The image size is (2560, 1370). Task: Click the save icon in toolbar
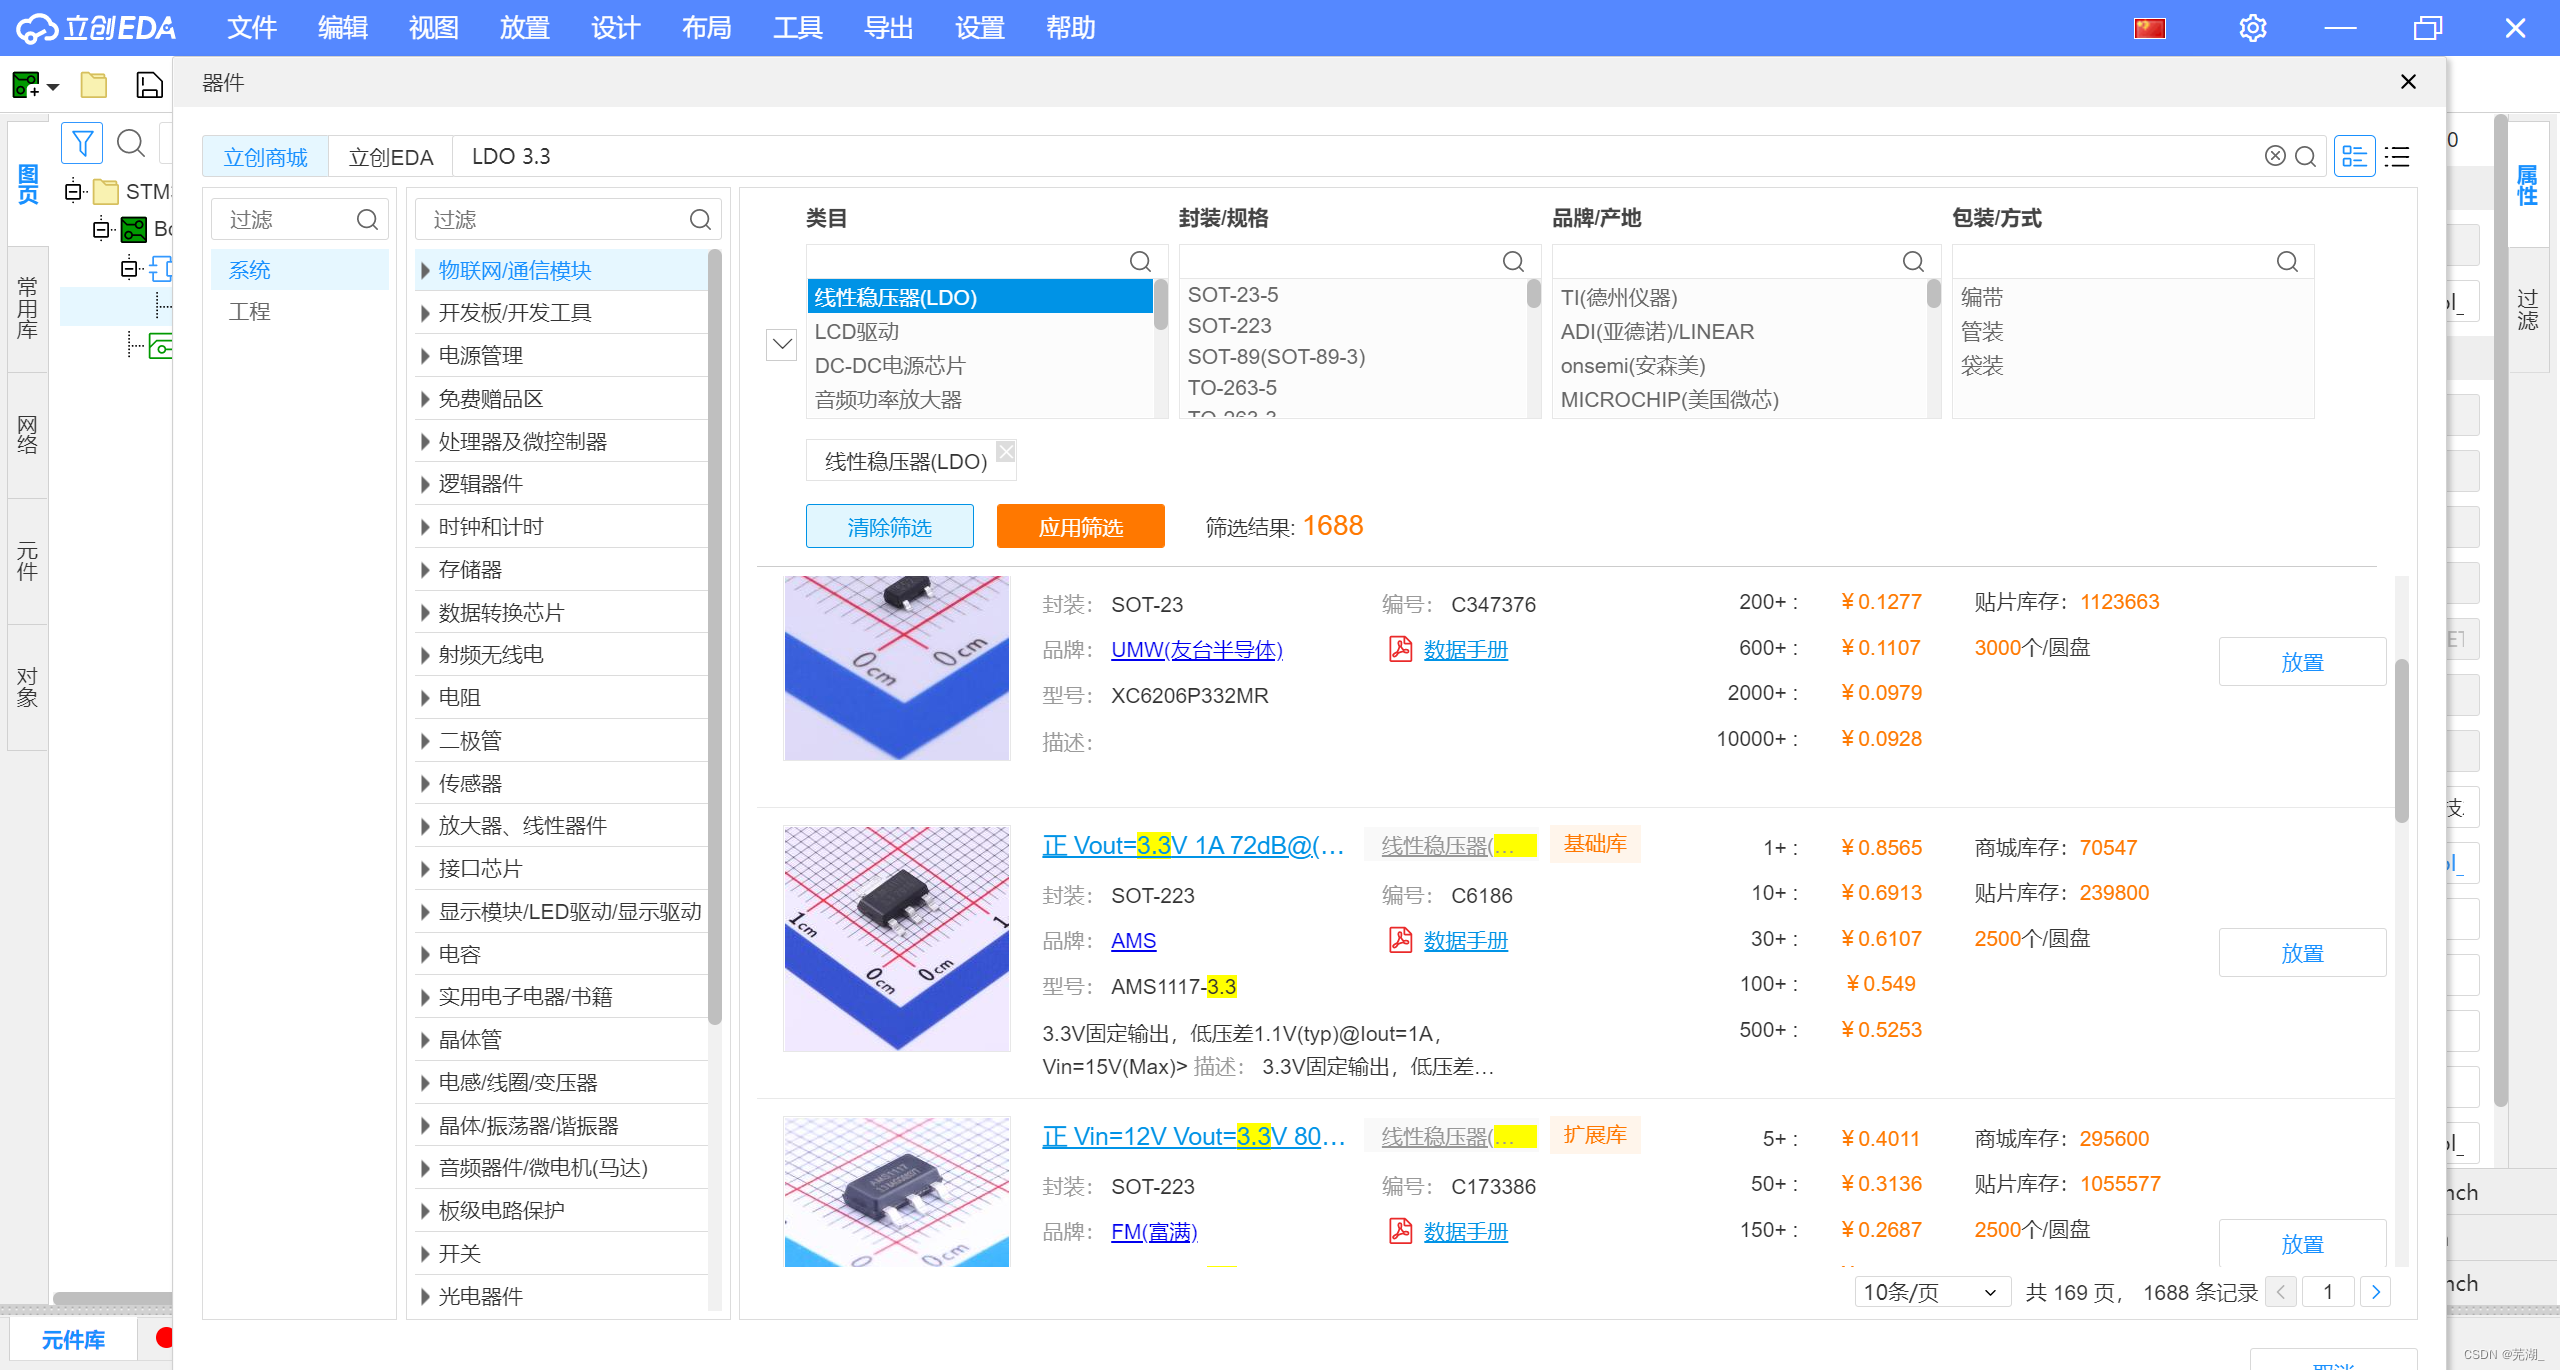click(x=149, y=85)
